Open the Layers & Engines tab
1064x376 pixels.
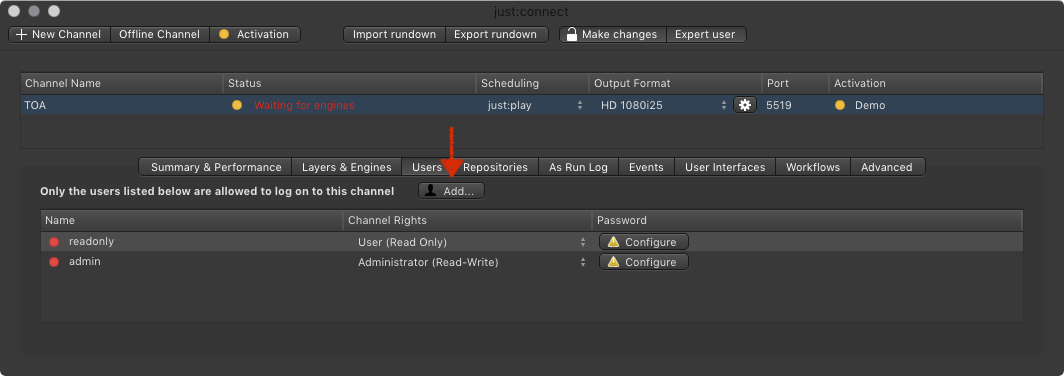point(347,167)
